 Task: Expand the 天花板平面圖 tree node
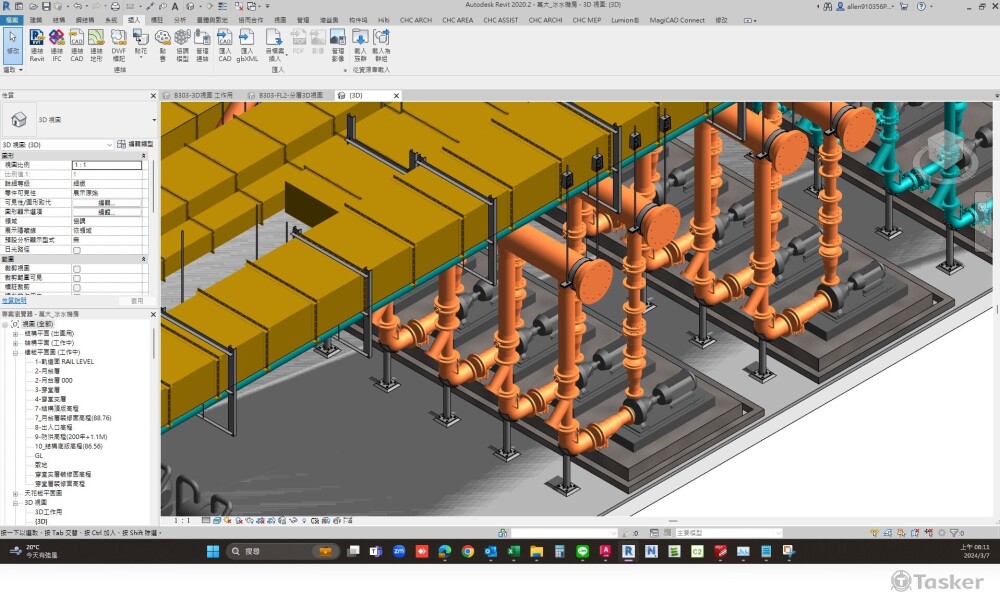click(x=16, y=493)
